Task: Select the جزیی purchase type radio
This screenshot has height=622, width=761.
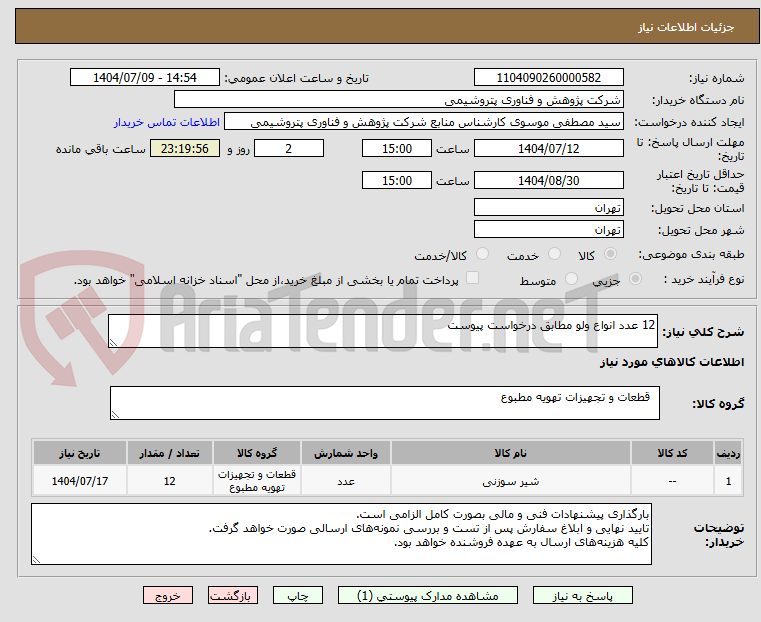Action: click(635, 279)
